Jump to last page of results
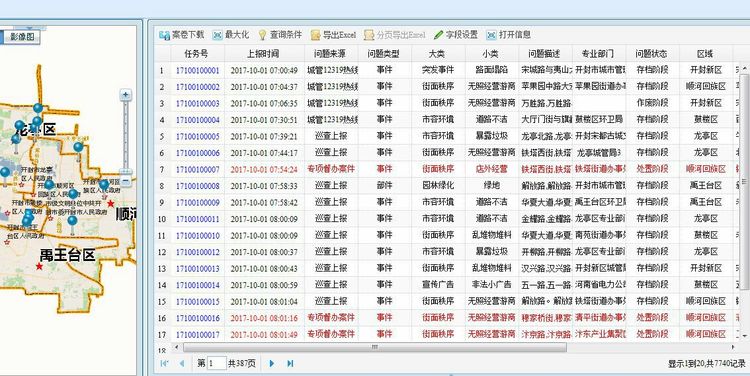The image size is (750, 376). tap(290, 364)
